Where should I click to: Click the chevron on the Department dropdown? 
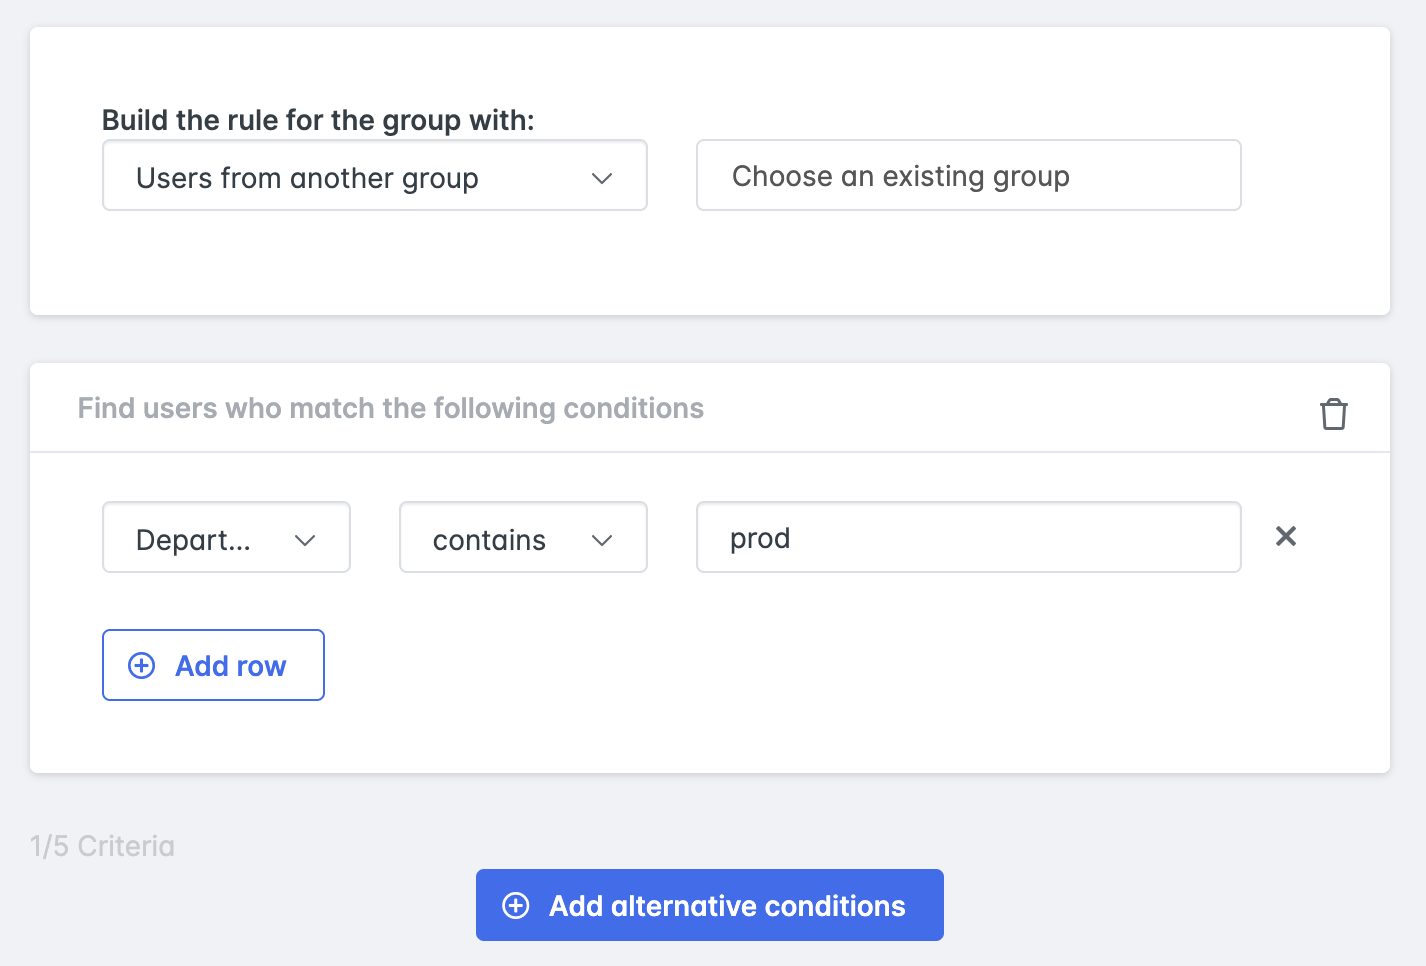tap(306, 539)
